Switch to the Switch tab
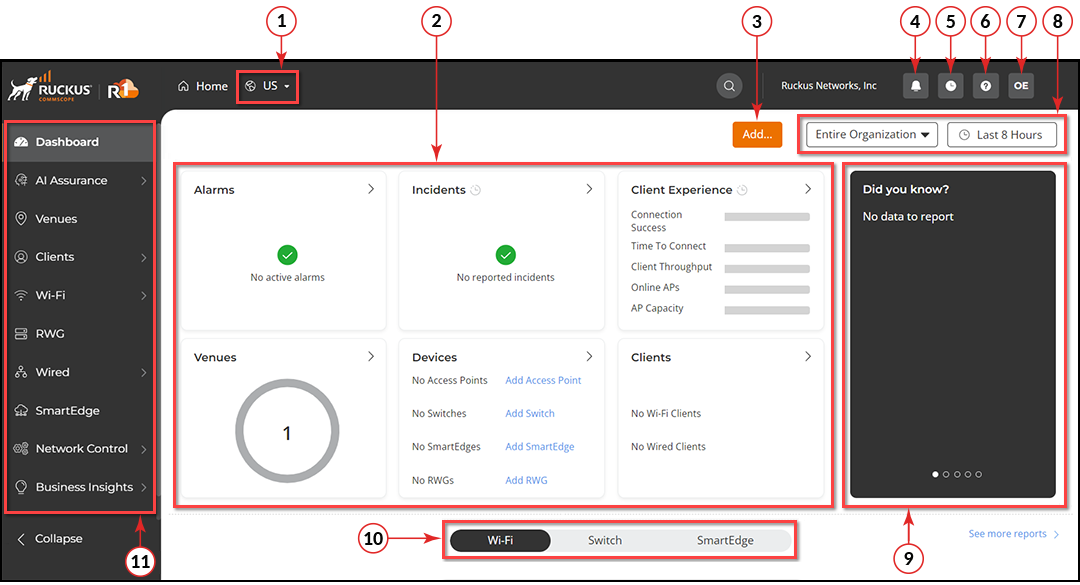The image size is (1080, 585). click(x=605, y=540)
